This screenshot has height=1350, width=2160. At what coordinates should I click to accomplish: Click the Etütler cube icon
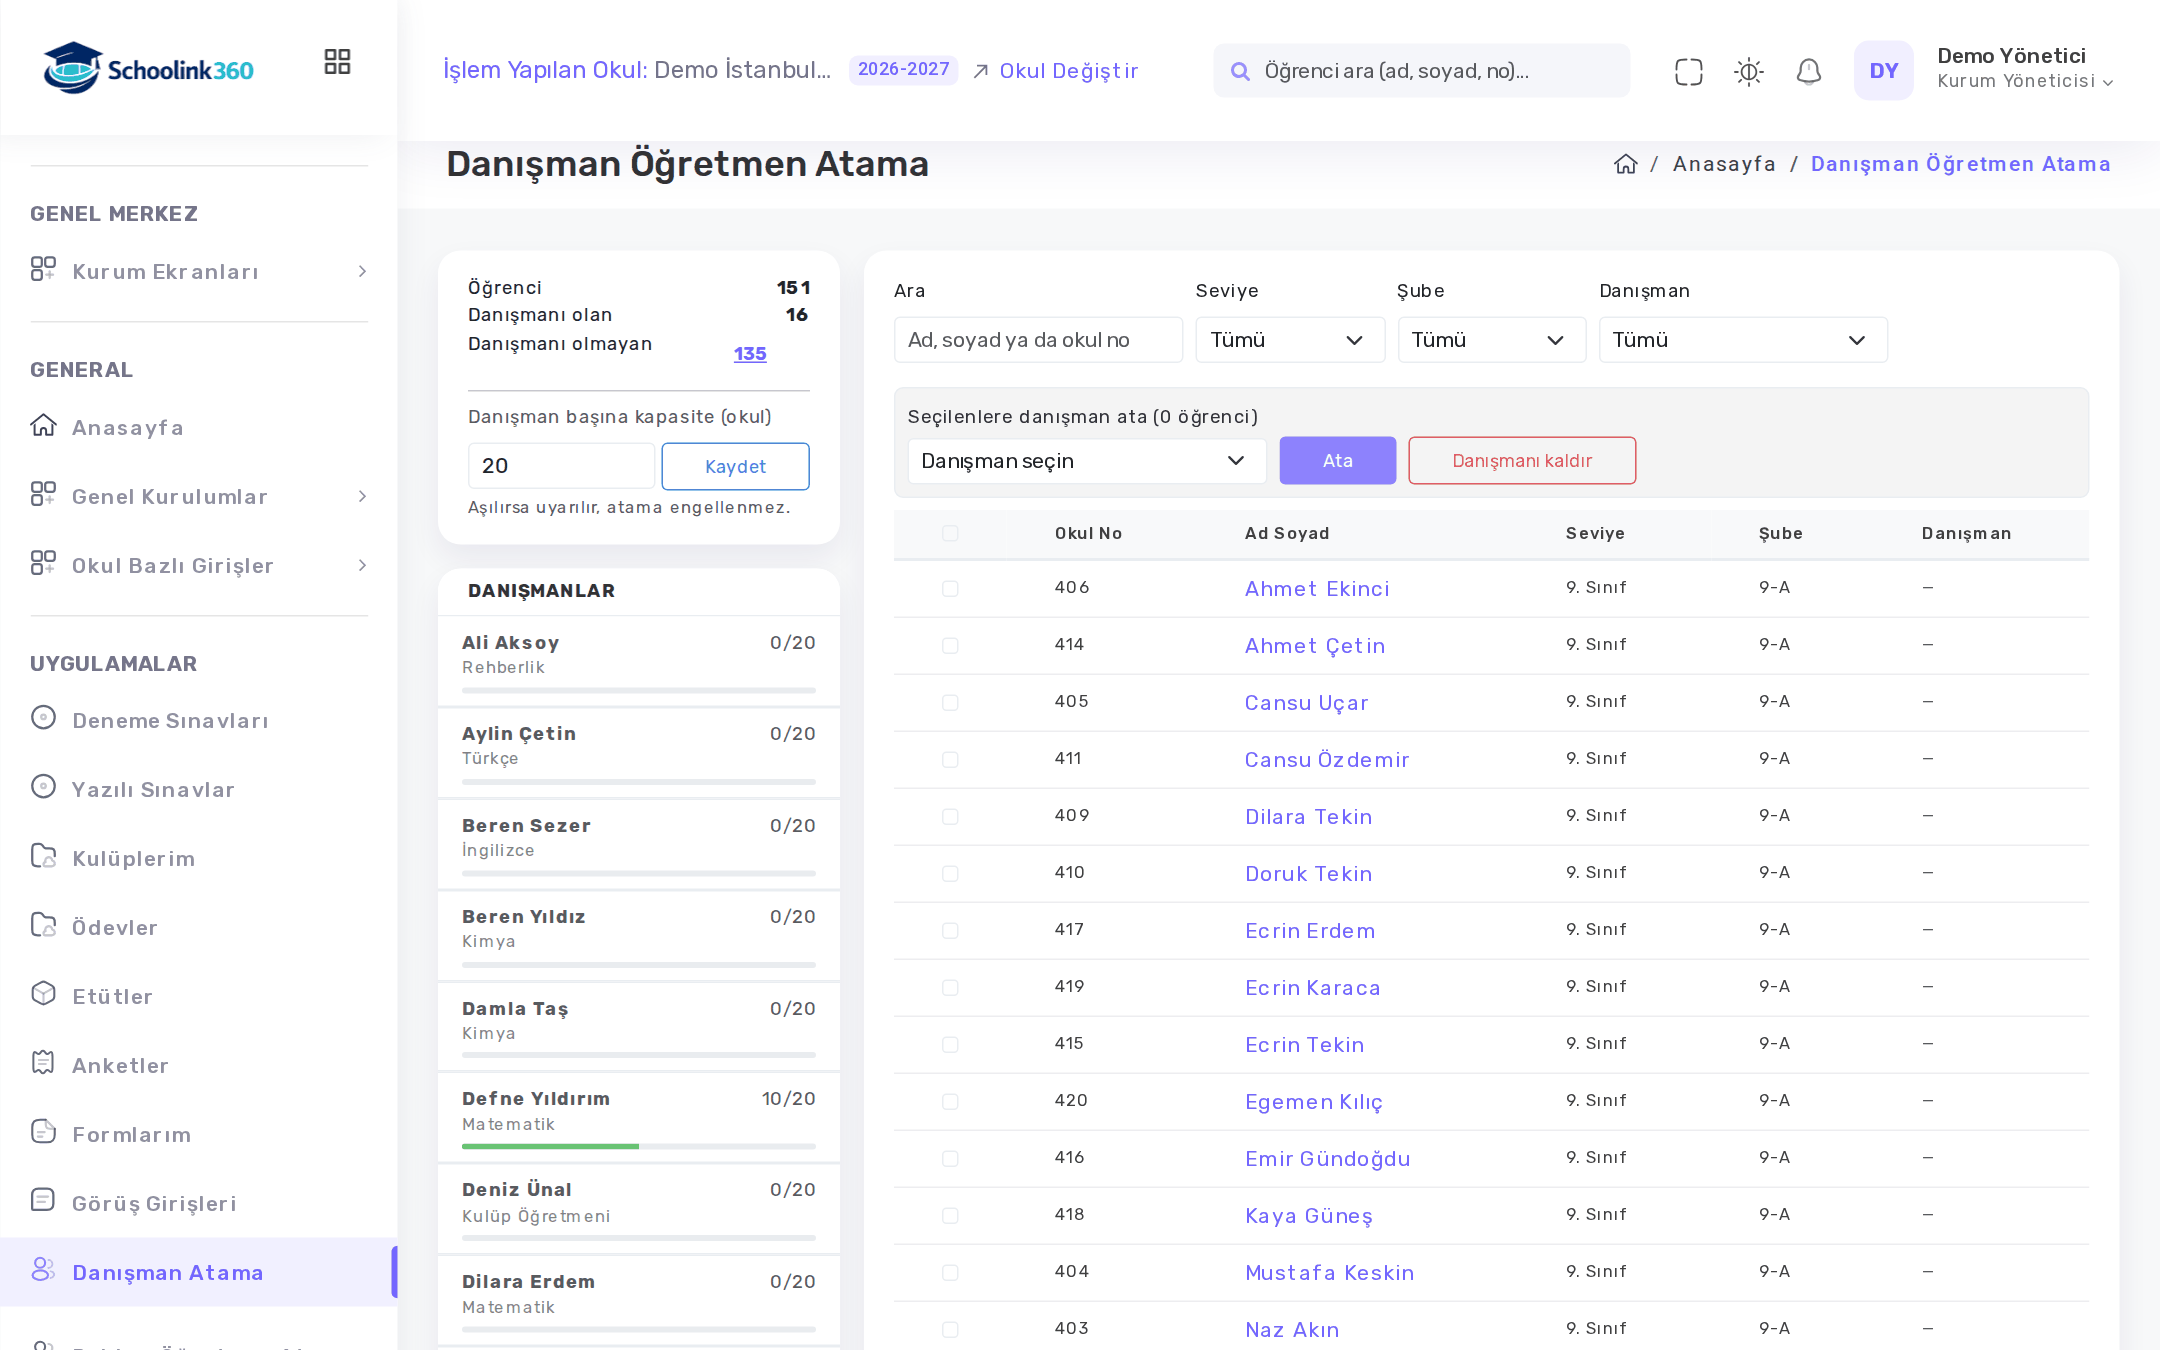coord(43,994)
